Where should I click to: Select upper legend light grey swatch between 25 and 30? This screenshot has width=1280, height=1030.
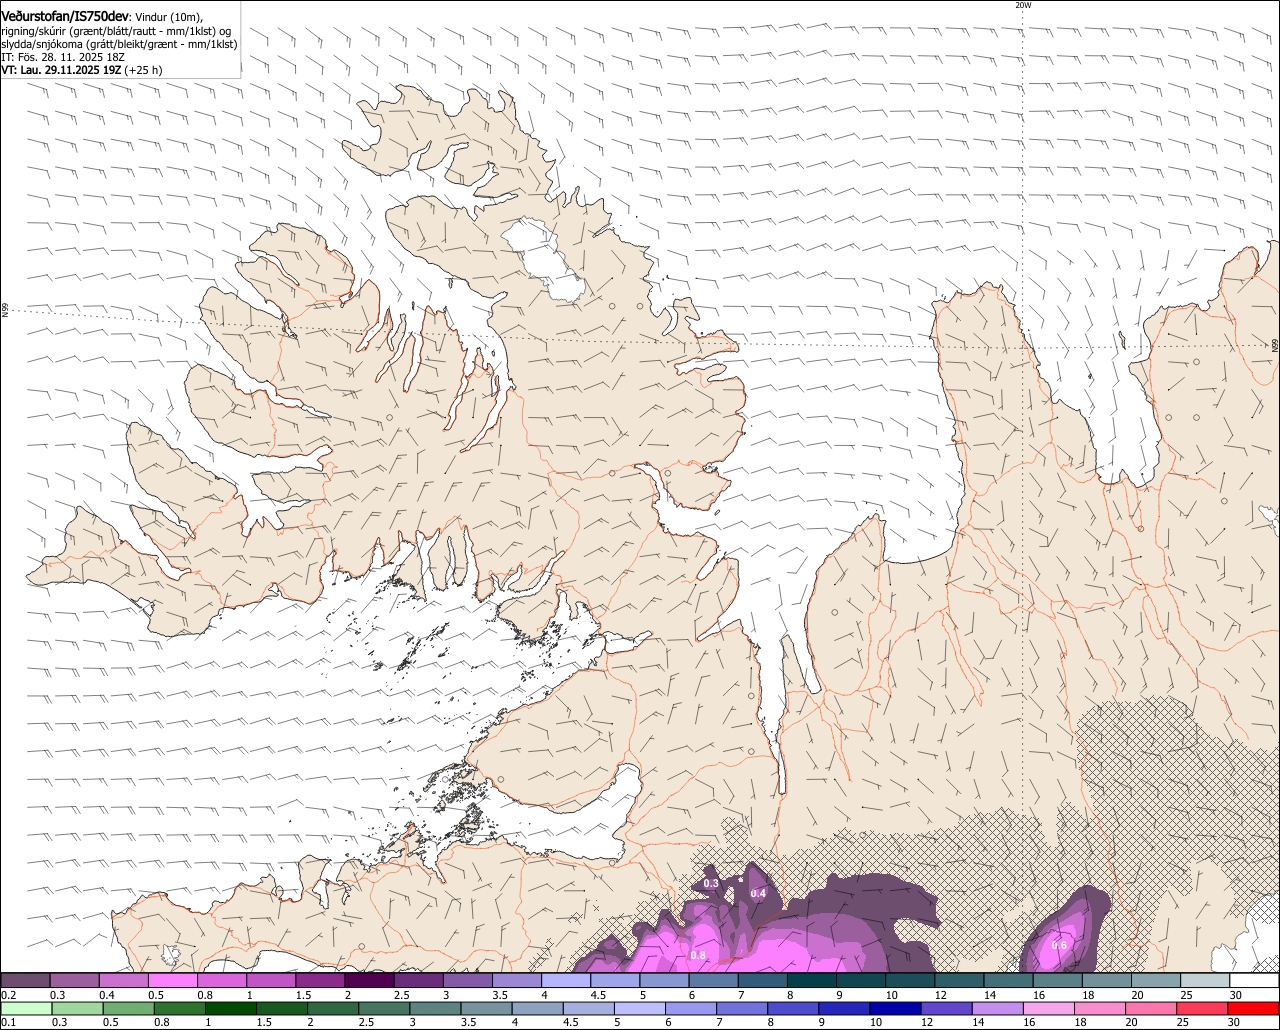1205,981
